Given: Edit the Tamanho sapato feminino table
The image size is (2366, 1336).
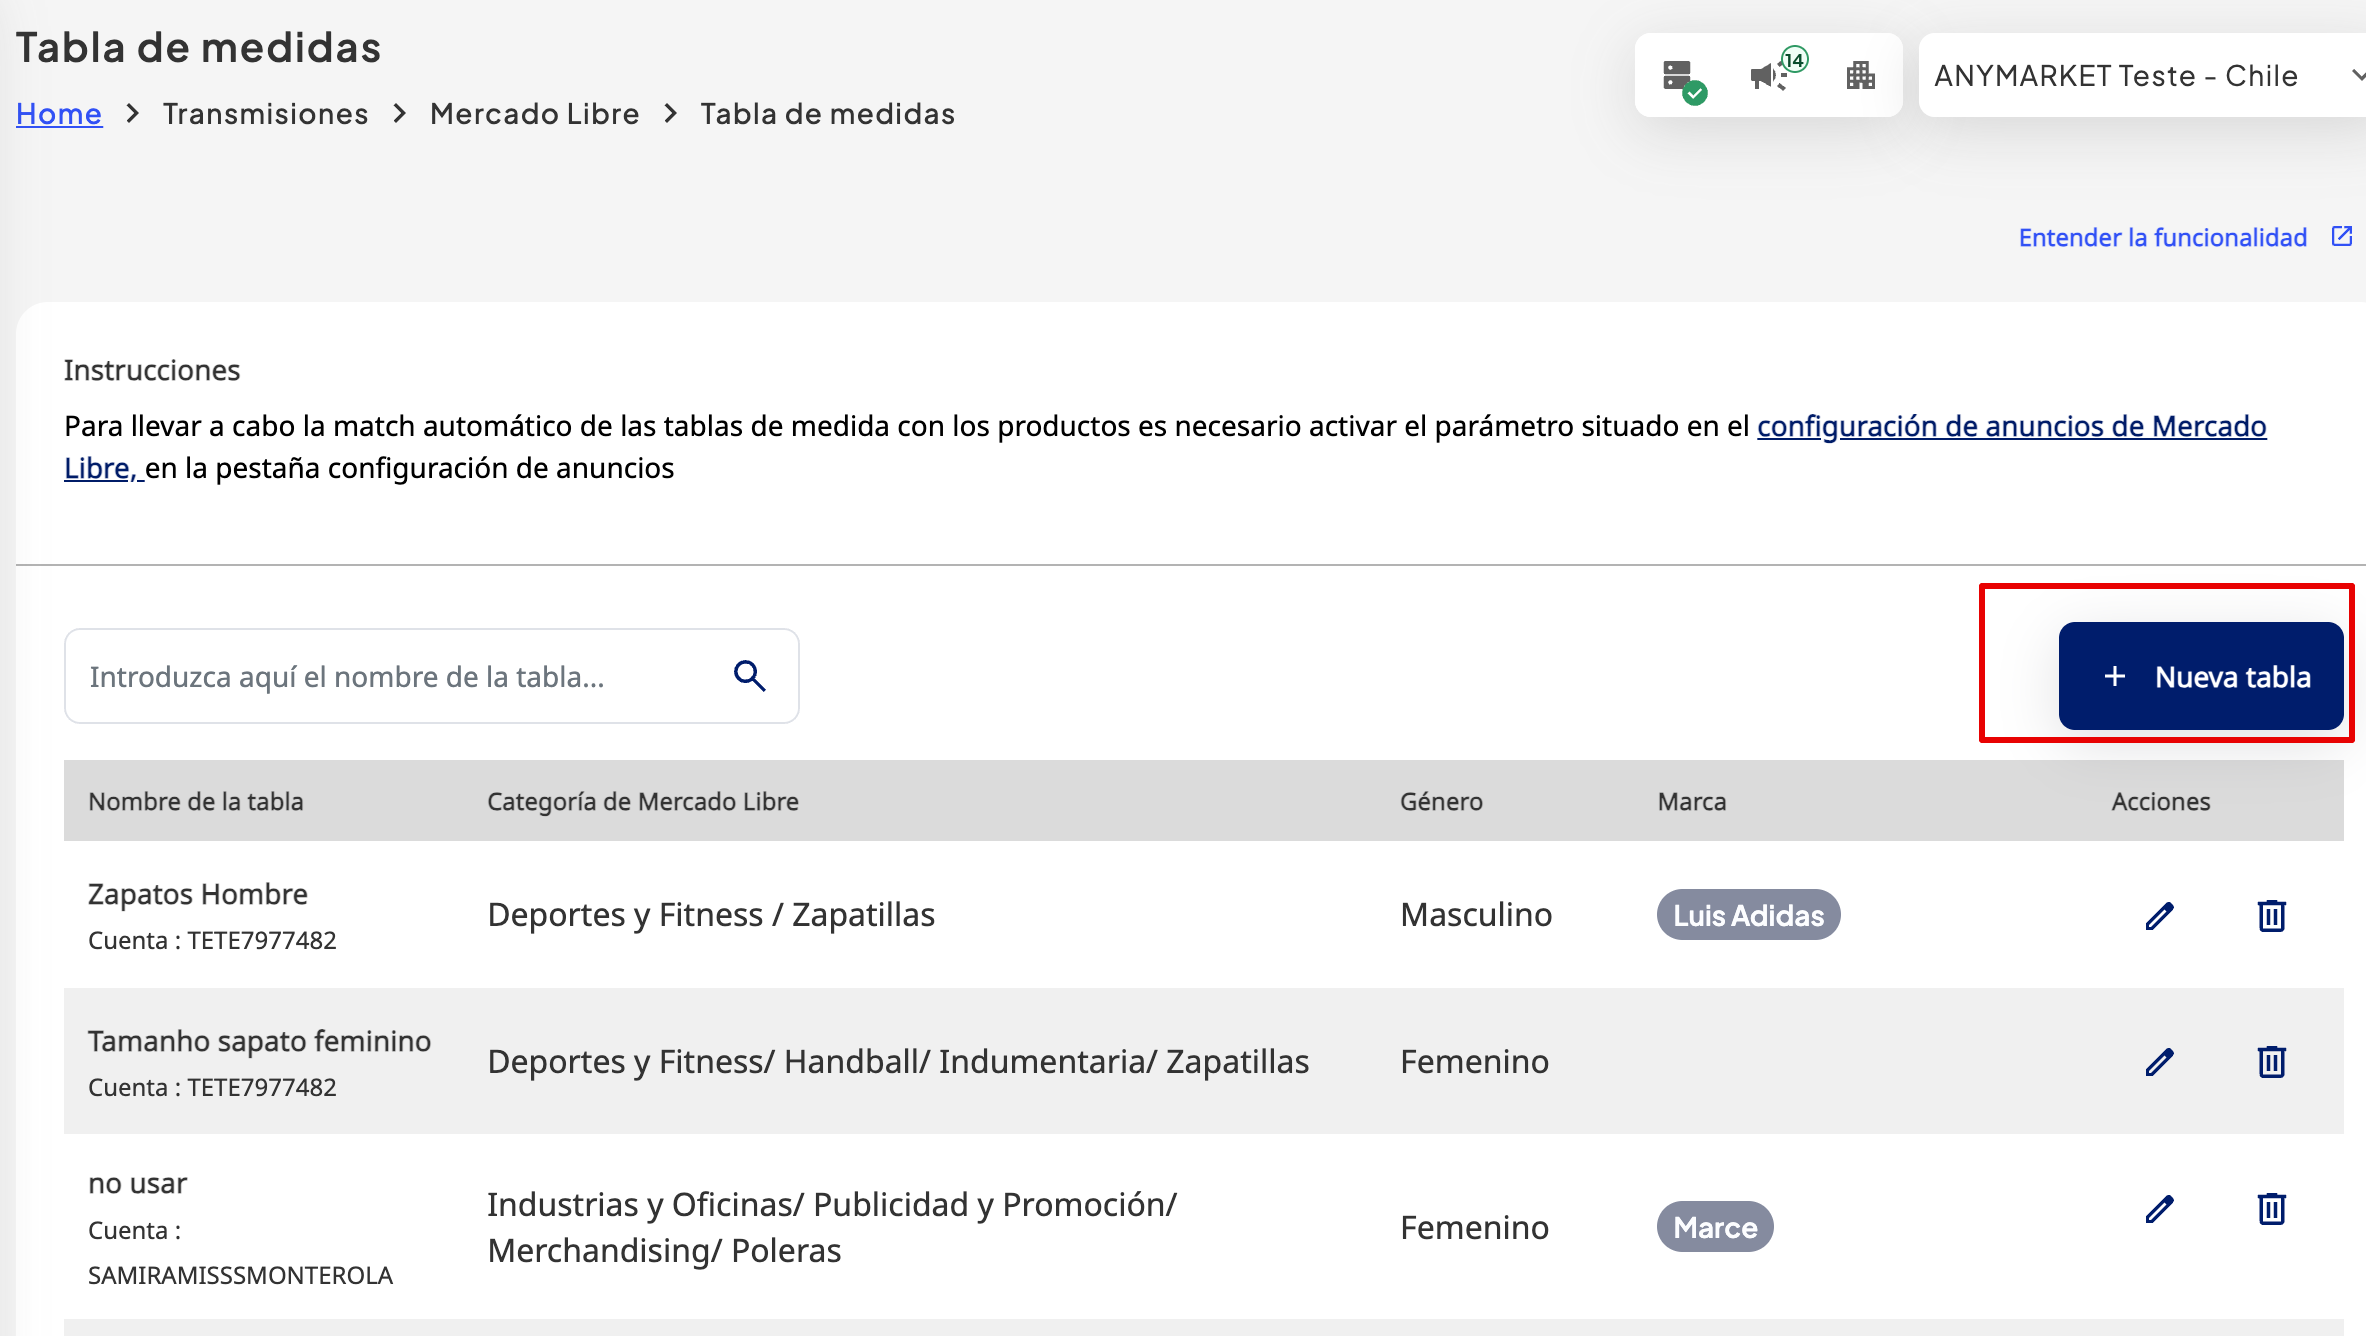Looking at the screenshot, I should (x=2159, y=1061).
